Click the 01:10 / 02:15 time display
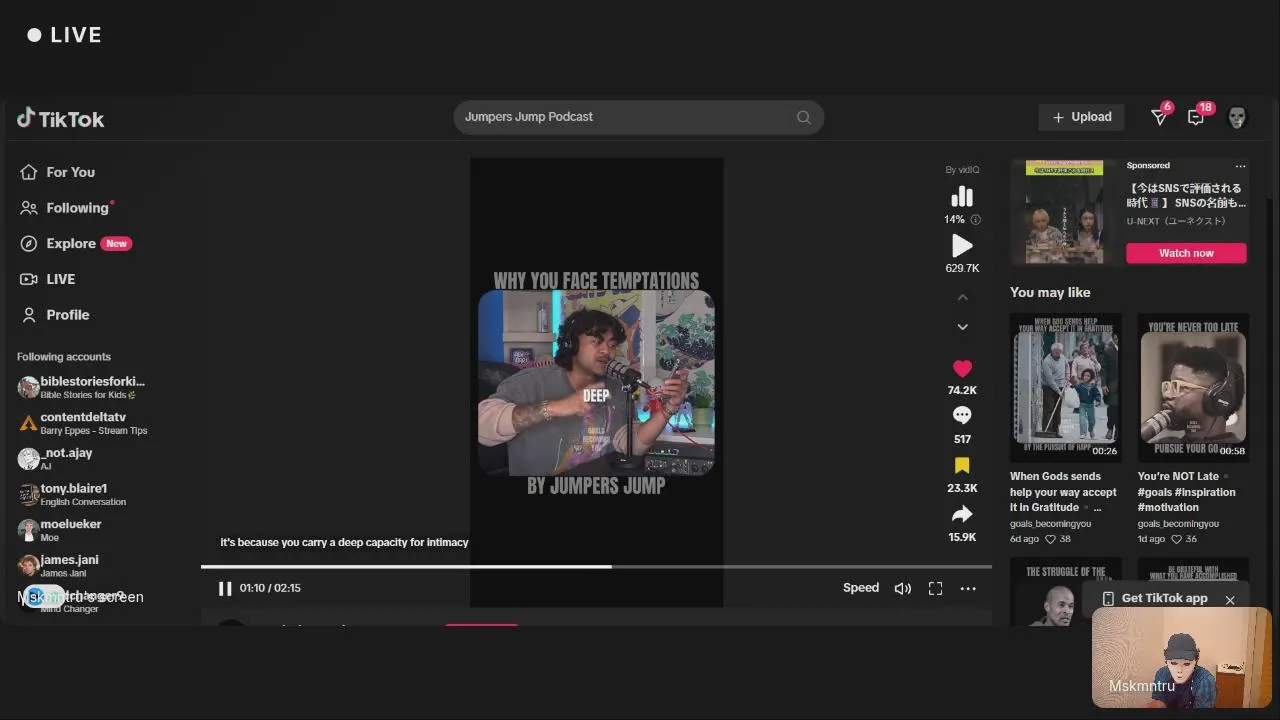Screen dimensions: 1280x720 coord(270,588)
